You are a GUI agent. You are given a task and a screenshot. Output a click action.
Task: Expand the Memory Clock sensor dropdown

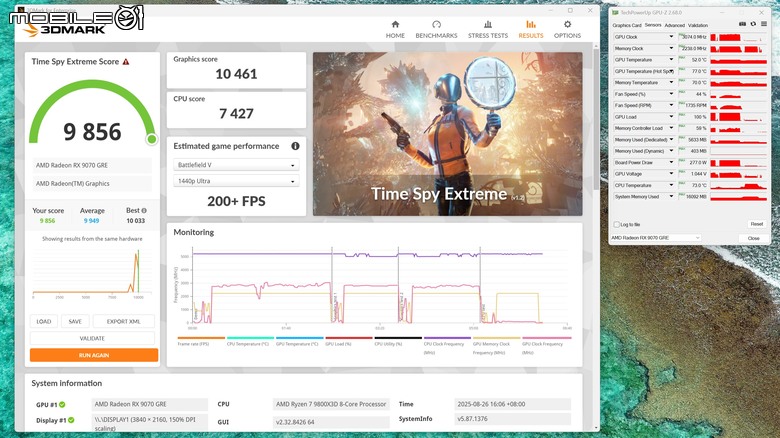671,48
